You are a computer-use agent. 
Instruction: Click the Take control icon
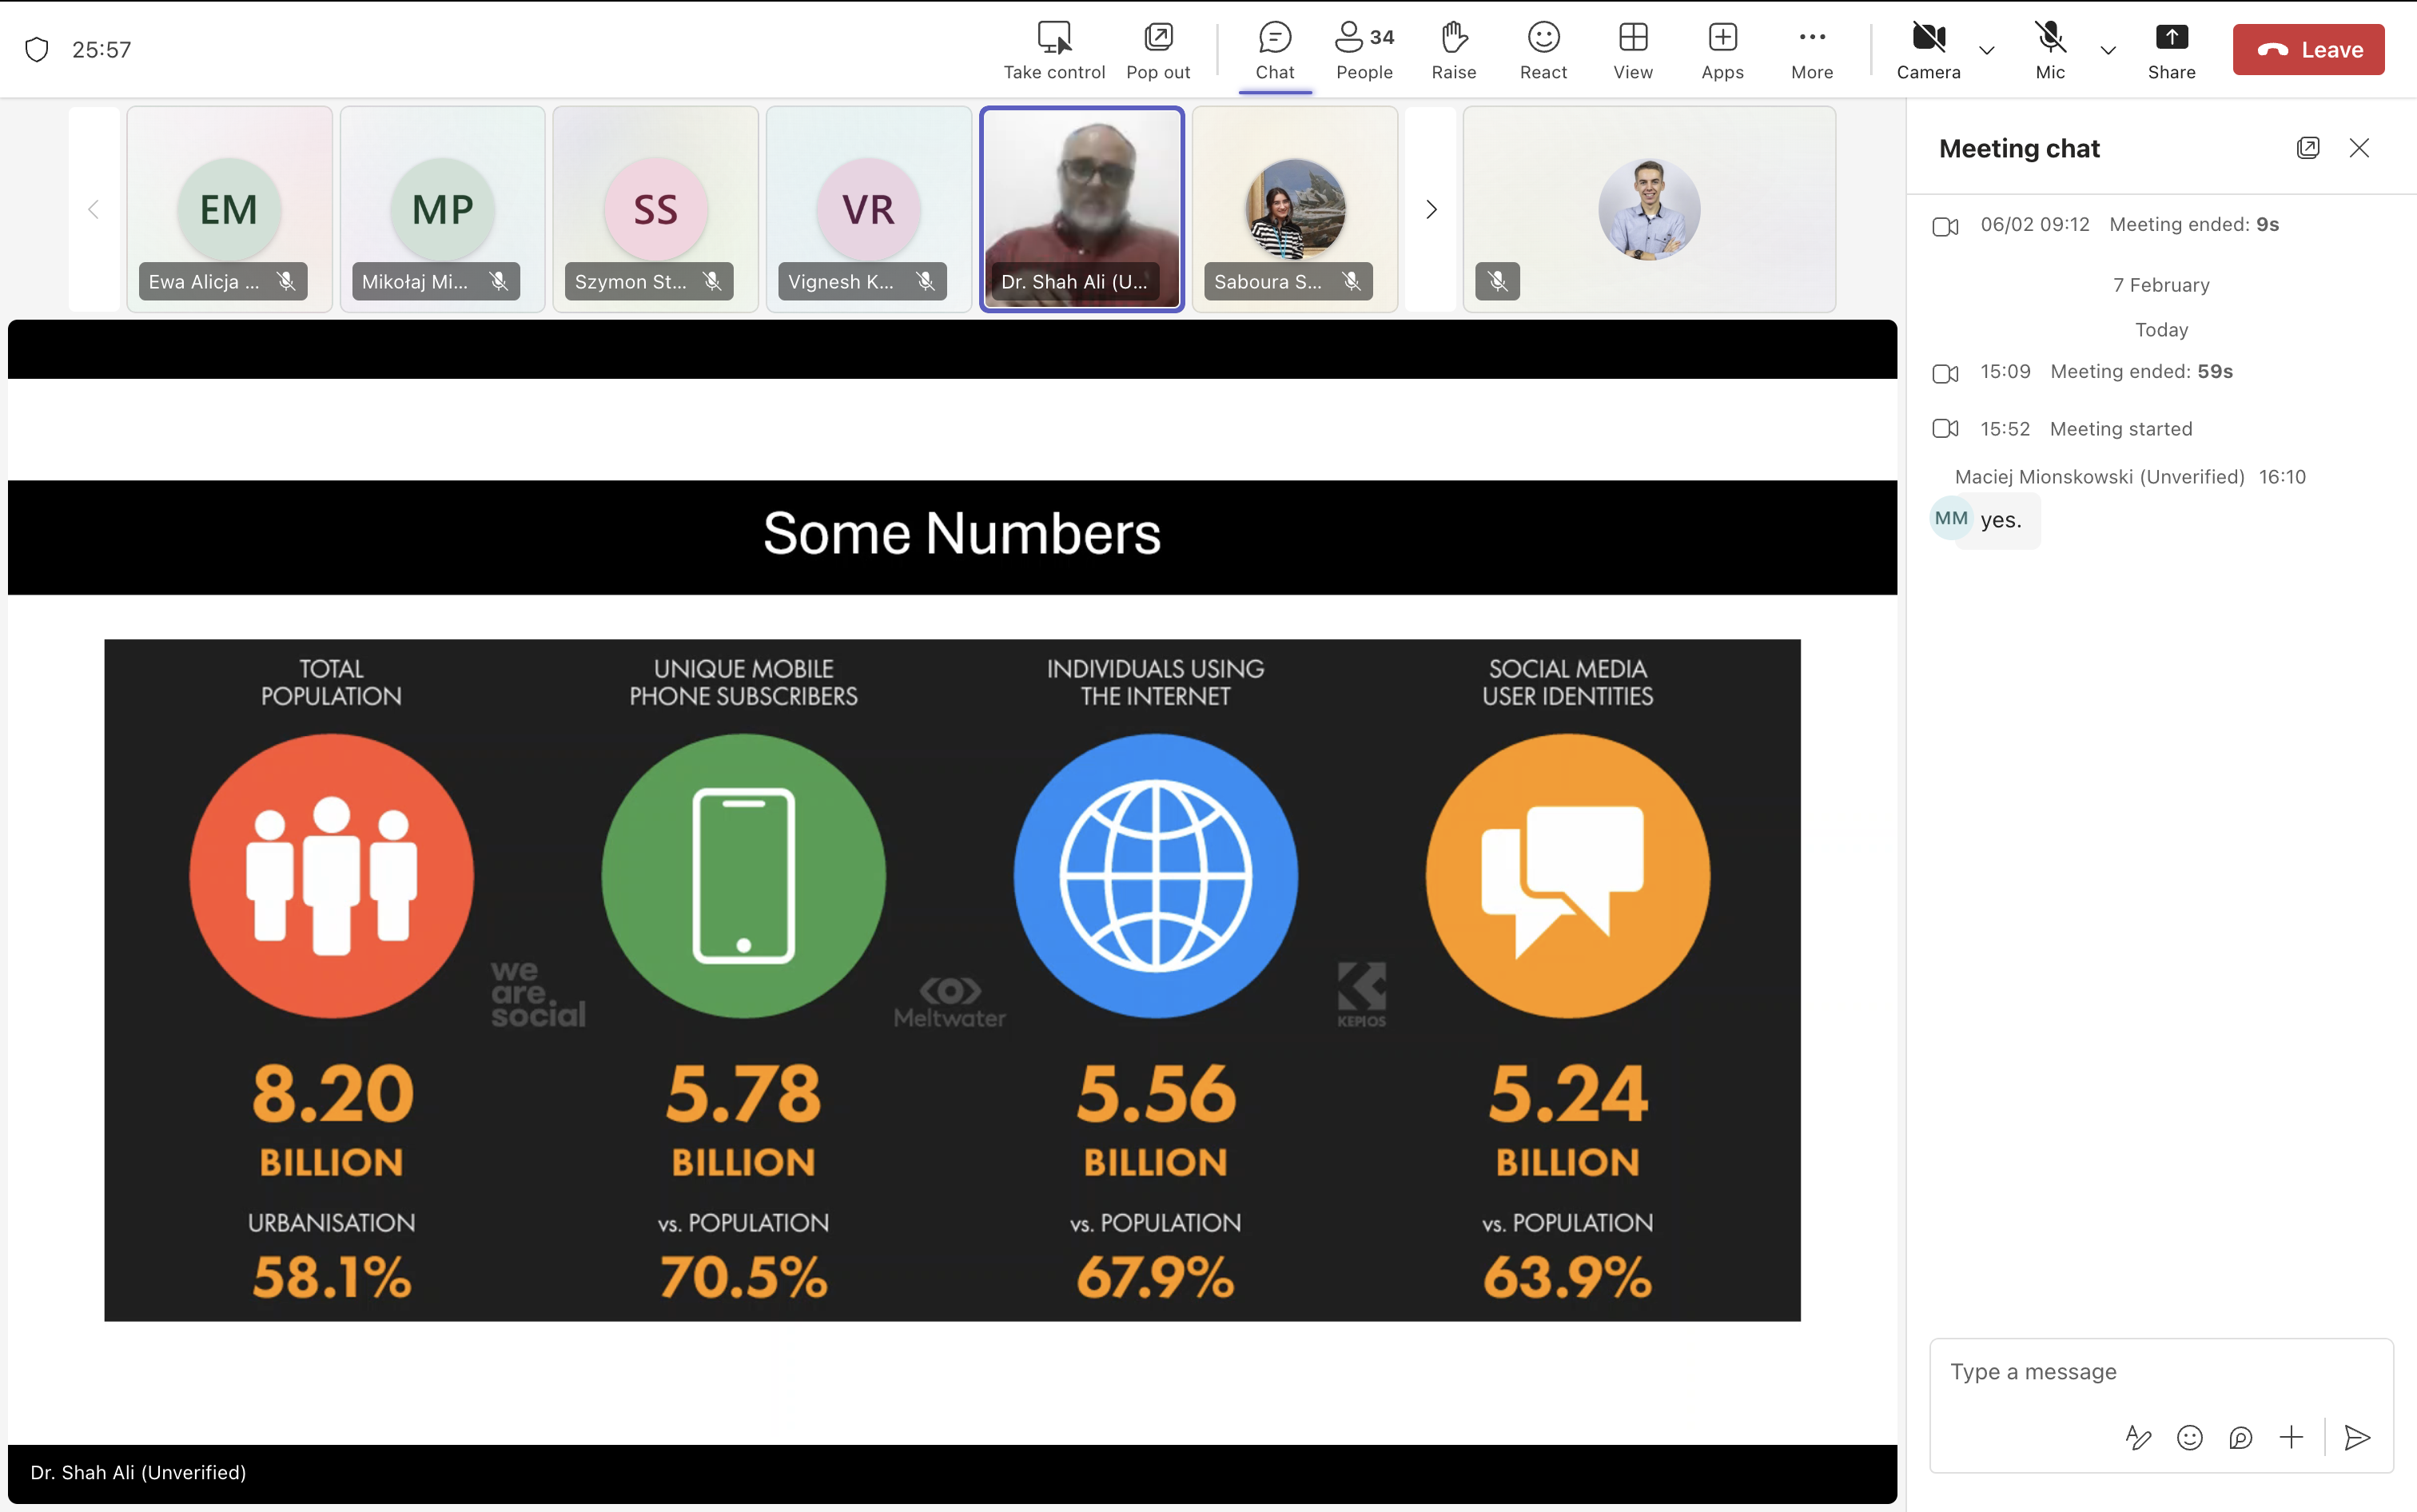tap(1054, 38)
